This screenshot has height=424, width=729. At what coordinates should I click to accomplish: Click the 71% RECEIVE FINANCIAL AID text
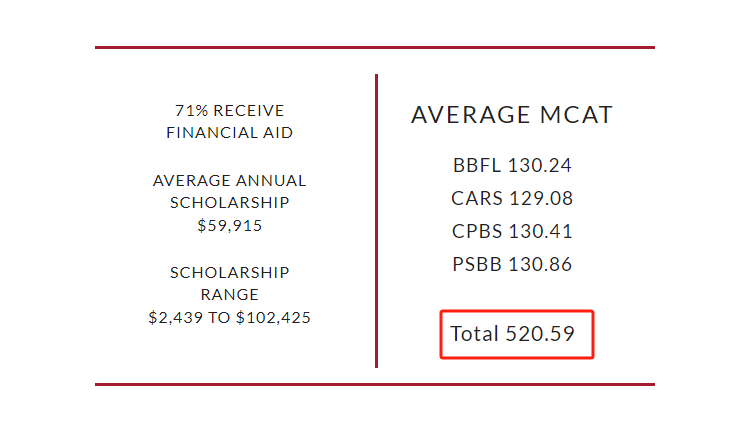[x=230, y=121]
